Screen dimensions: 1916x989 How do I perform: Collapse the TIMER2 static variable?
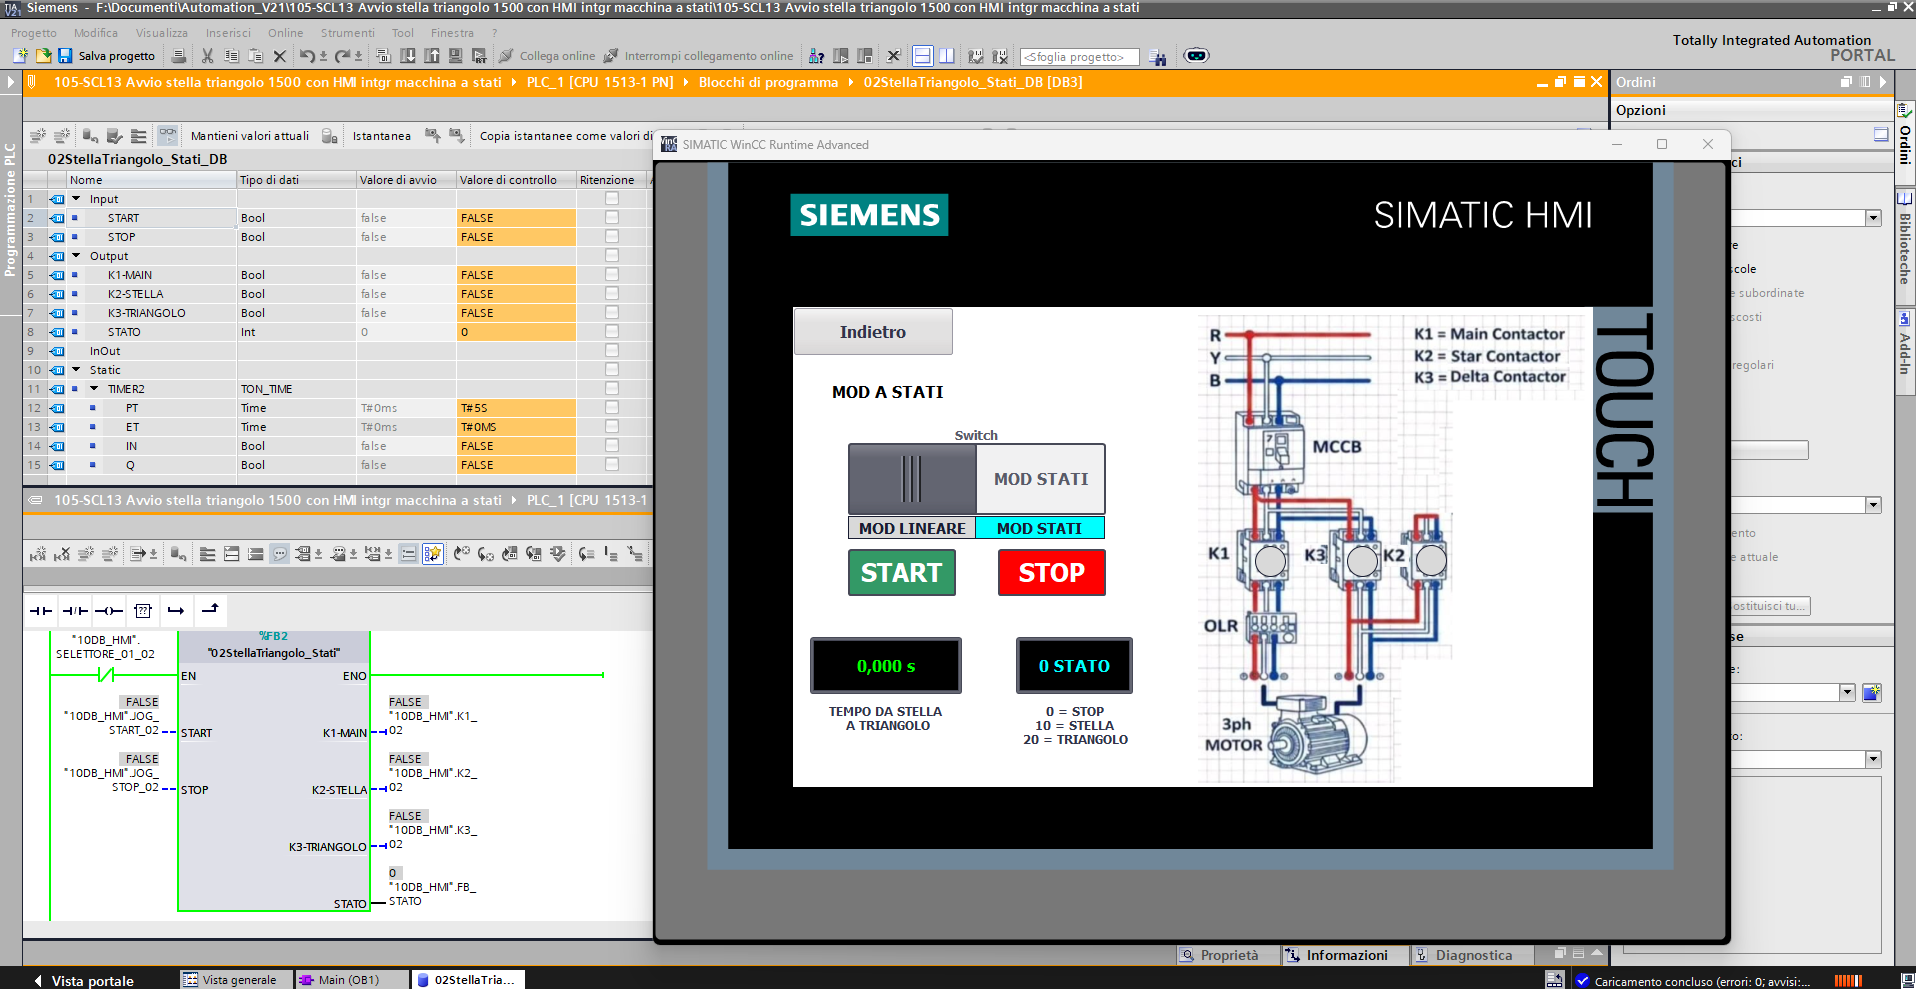(94, 389)
